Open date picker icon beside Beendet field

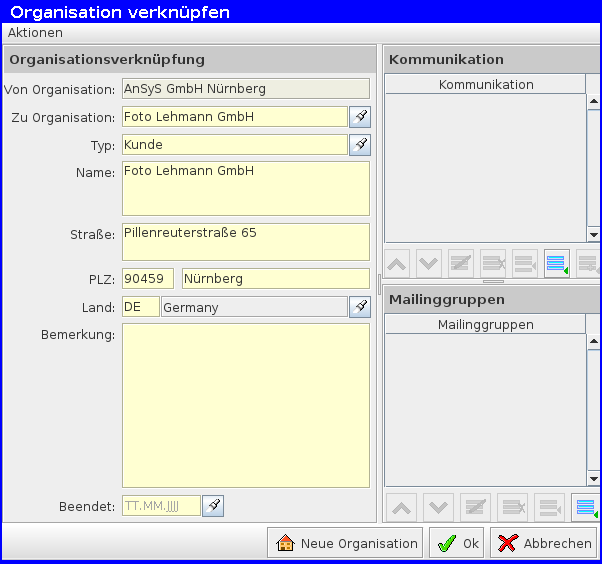point(213,506)
